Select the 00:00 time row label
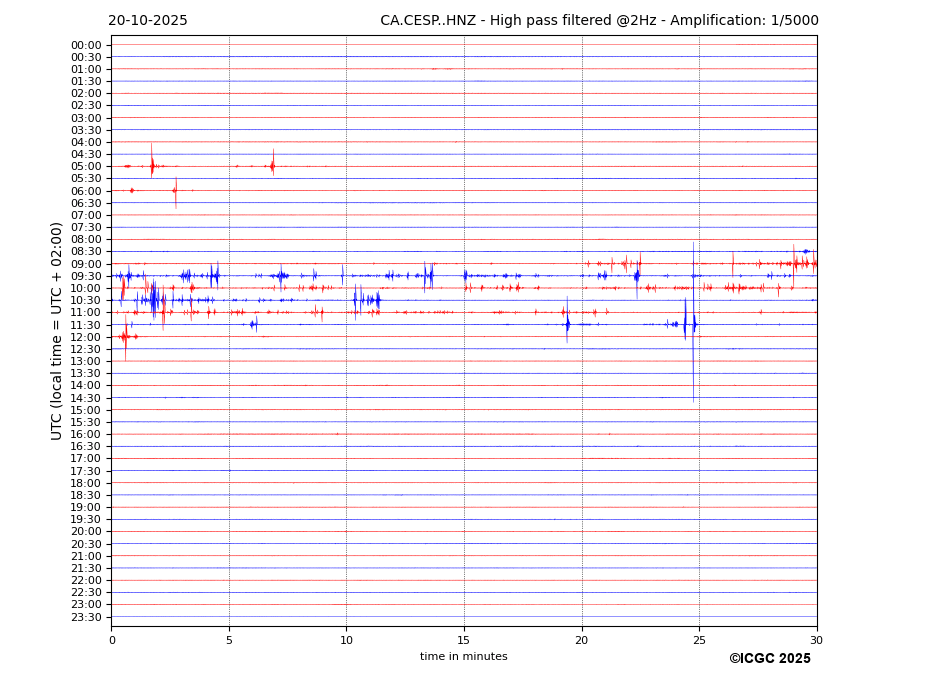Viewport: 927px width, 696px height. click(x=86, y=45)
